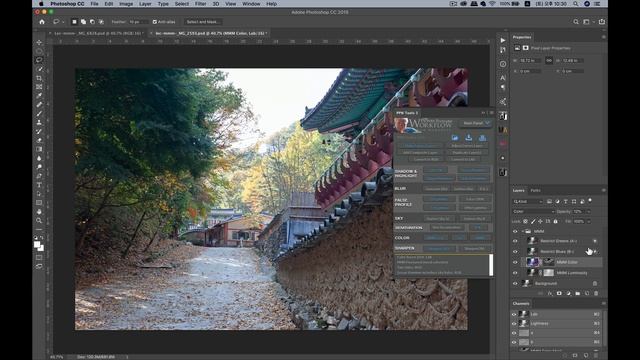Click the Gaussian Blur button in PPW panel

tap(436, 189)
